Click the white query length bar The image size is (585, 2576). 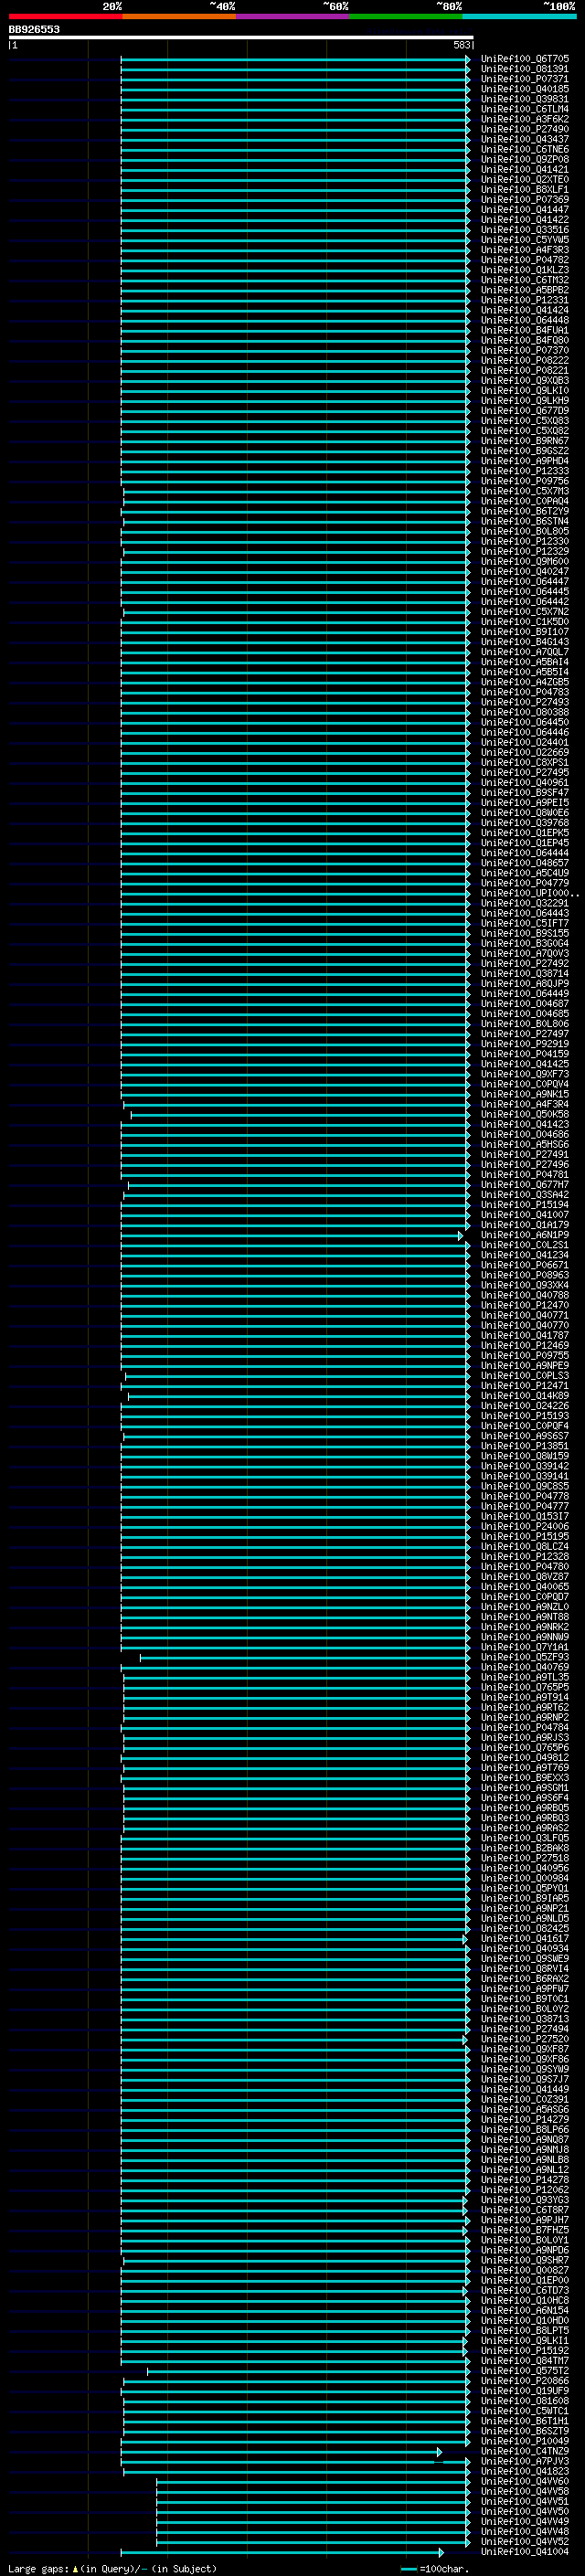pos(241,37)
